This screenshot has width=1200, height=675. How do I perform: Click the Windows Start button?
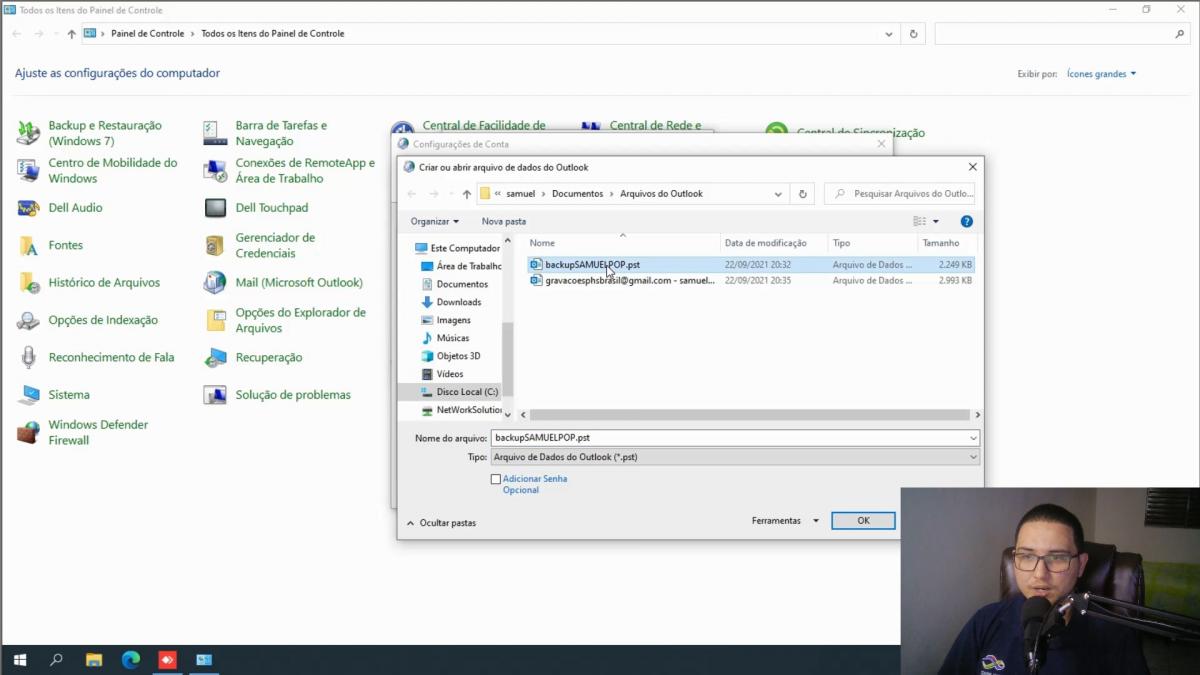[x=19, y=660]
